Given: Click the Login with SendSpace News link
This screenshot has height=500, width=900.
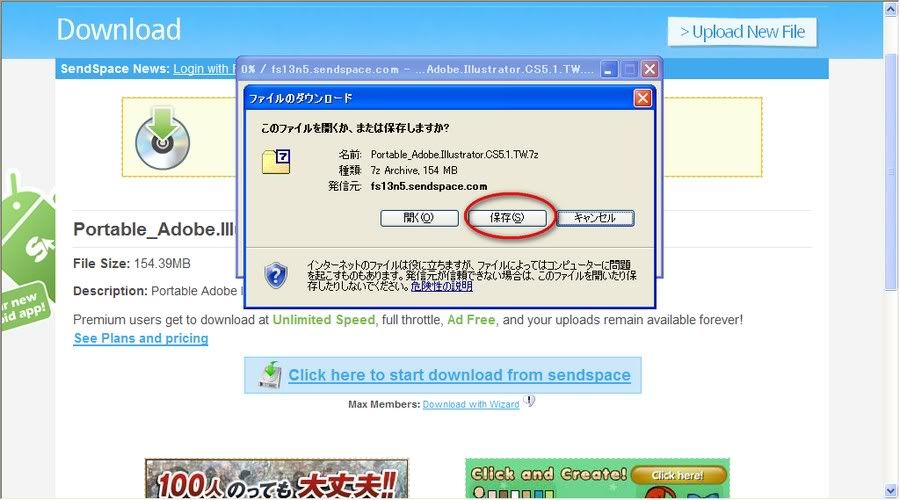Looking at the screenshot, I should pos(204,69).
